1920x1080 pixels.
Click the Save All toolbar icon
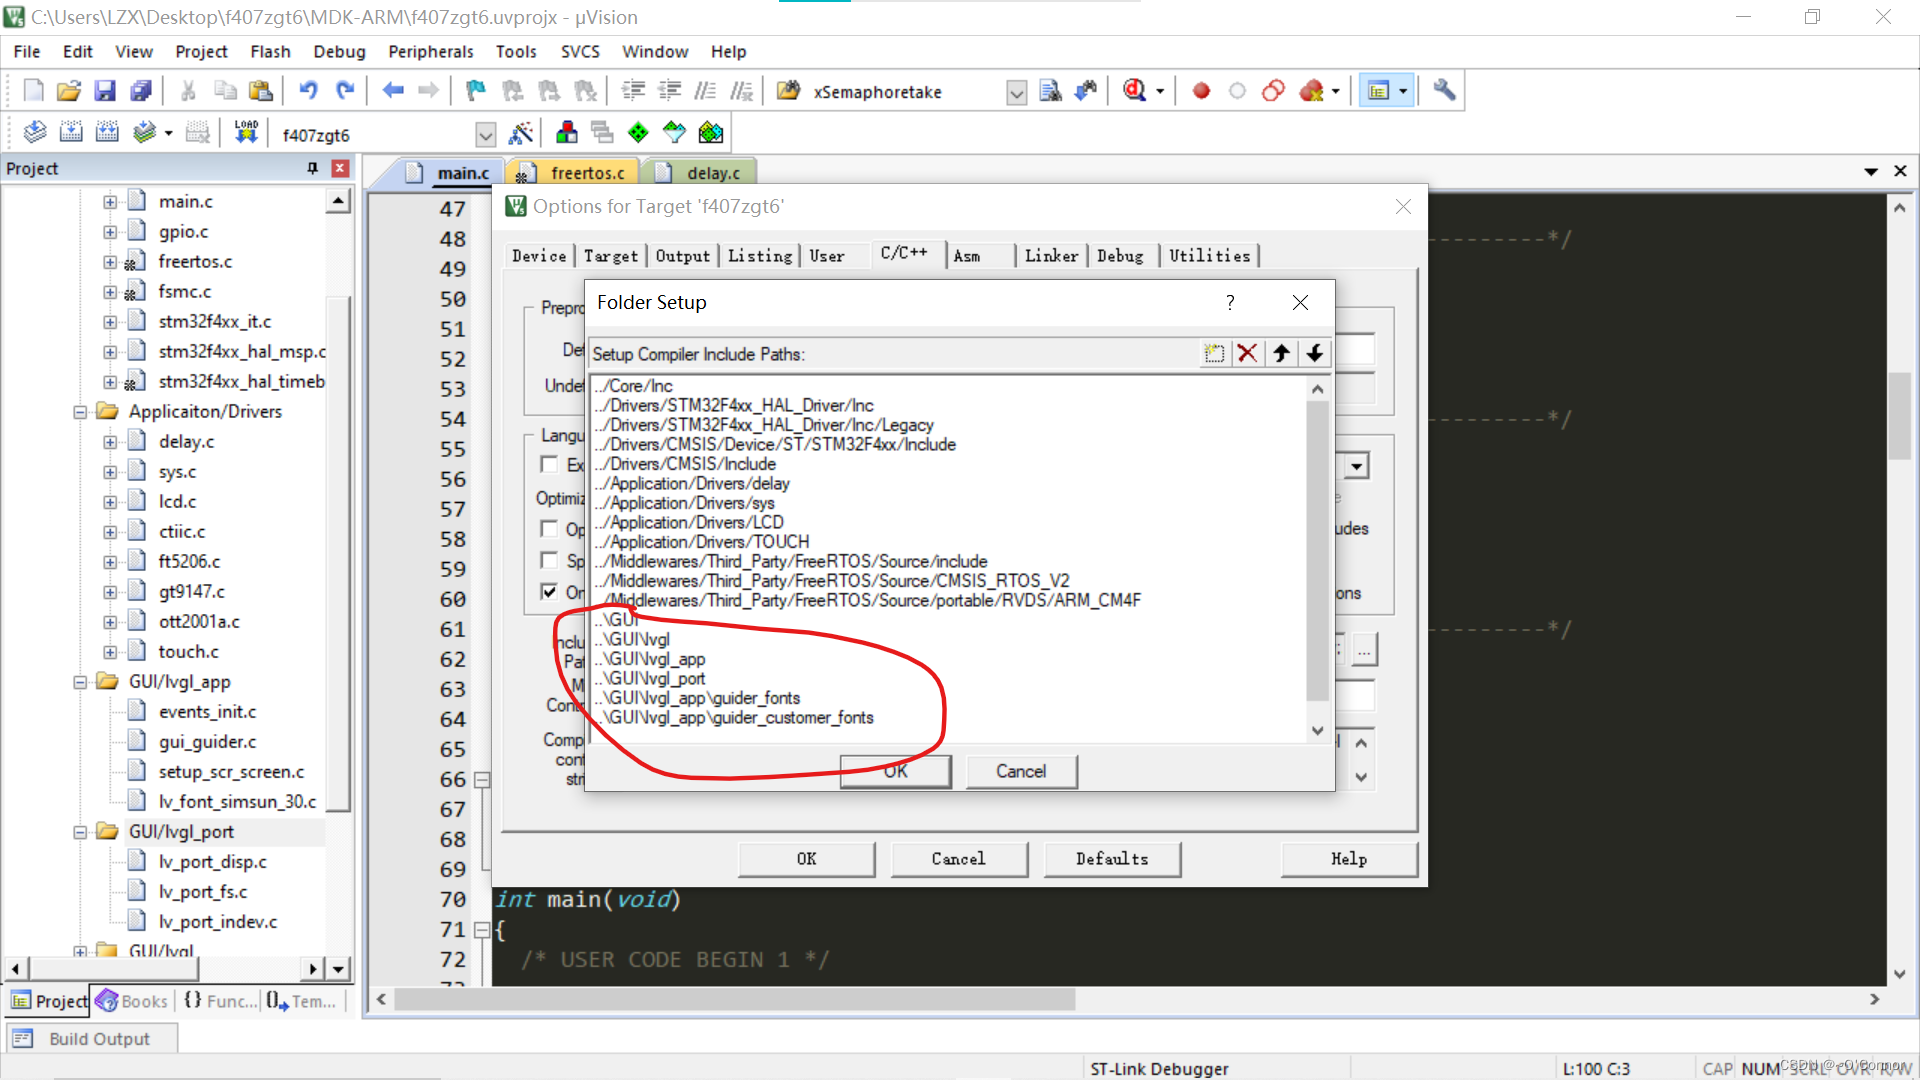(x=141, y=91)
